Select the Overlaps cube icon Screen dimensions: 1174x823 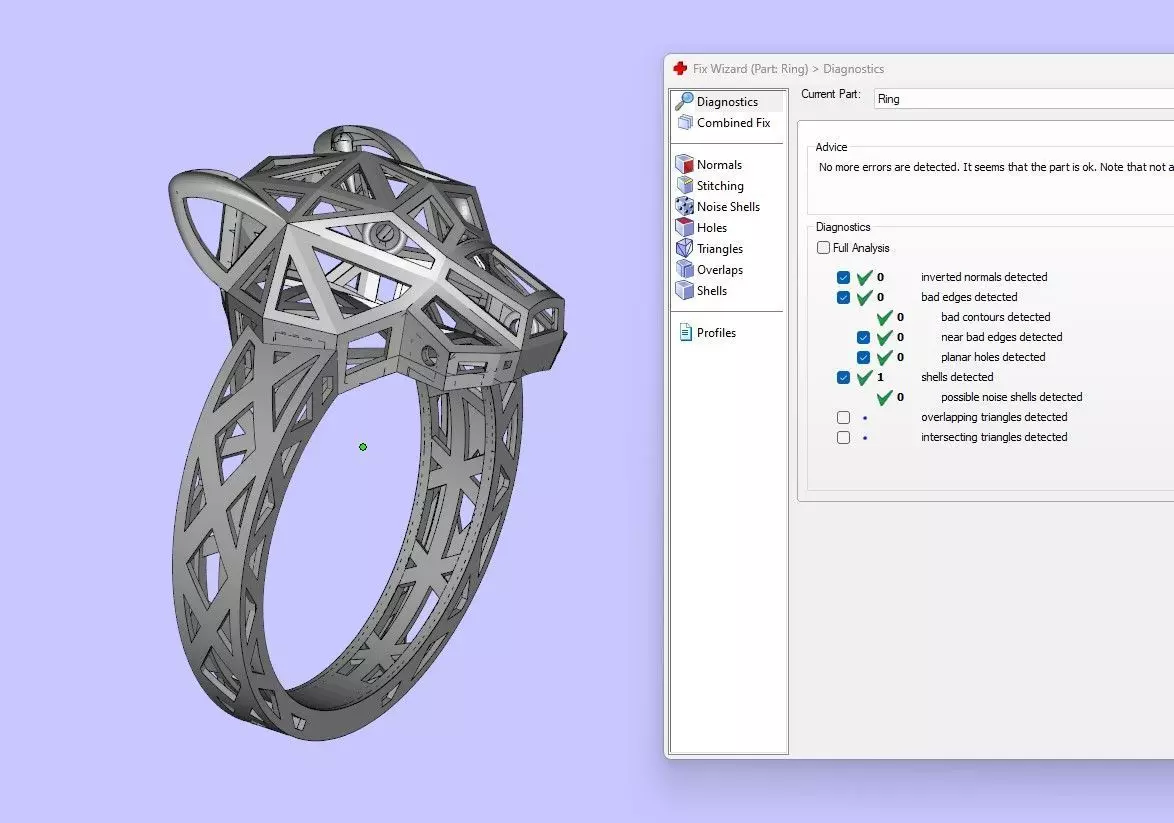[684, 269]
